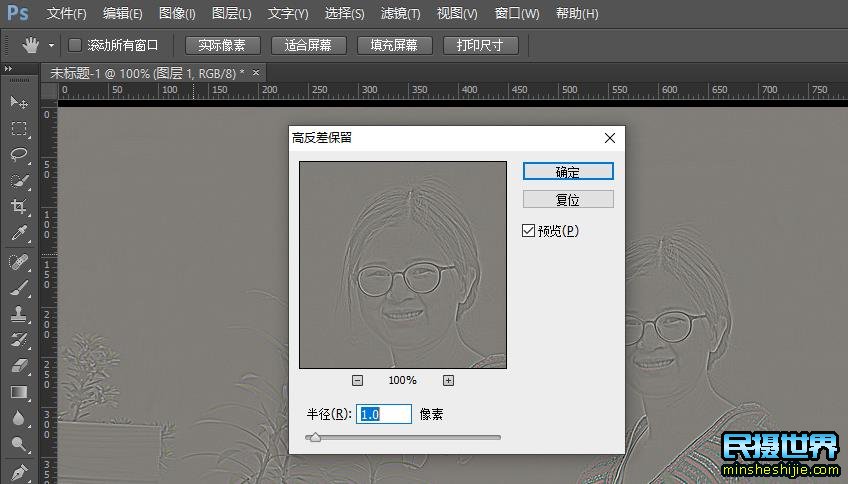Open the 窗口(W) menu

[x=517, y=14]
